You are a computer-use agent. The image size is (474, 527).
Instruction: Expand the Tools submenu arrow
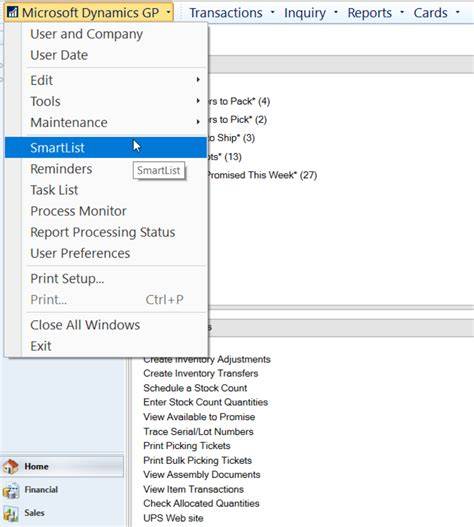(x=198, y=101)
